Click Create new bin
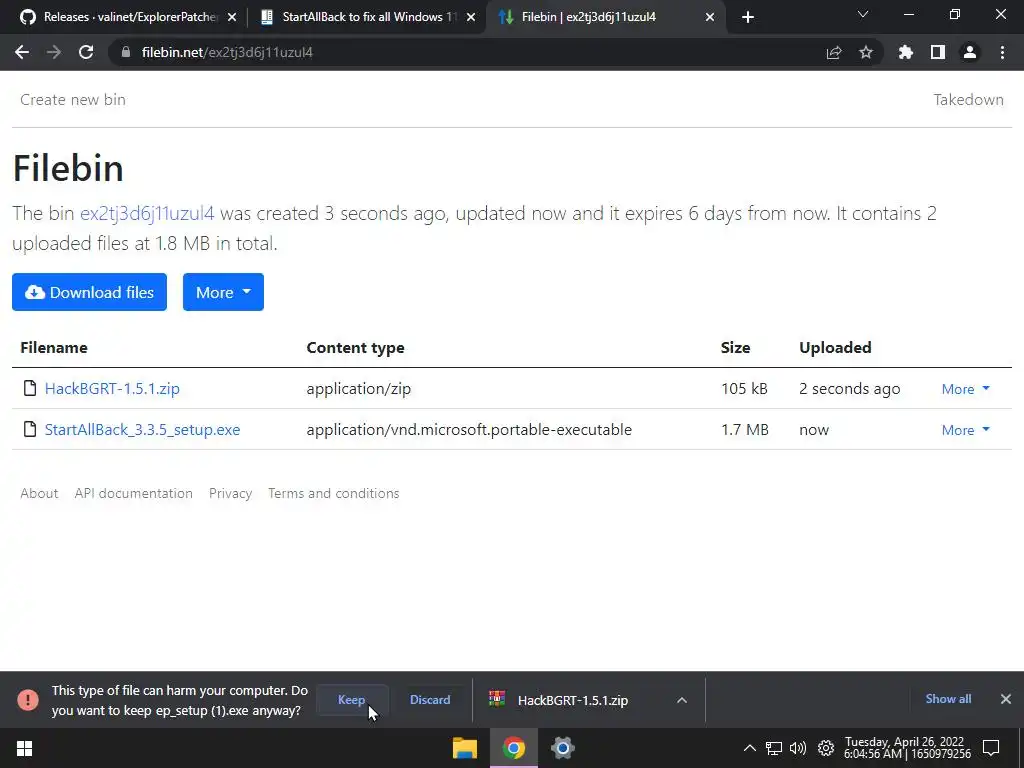 73,100
